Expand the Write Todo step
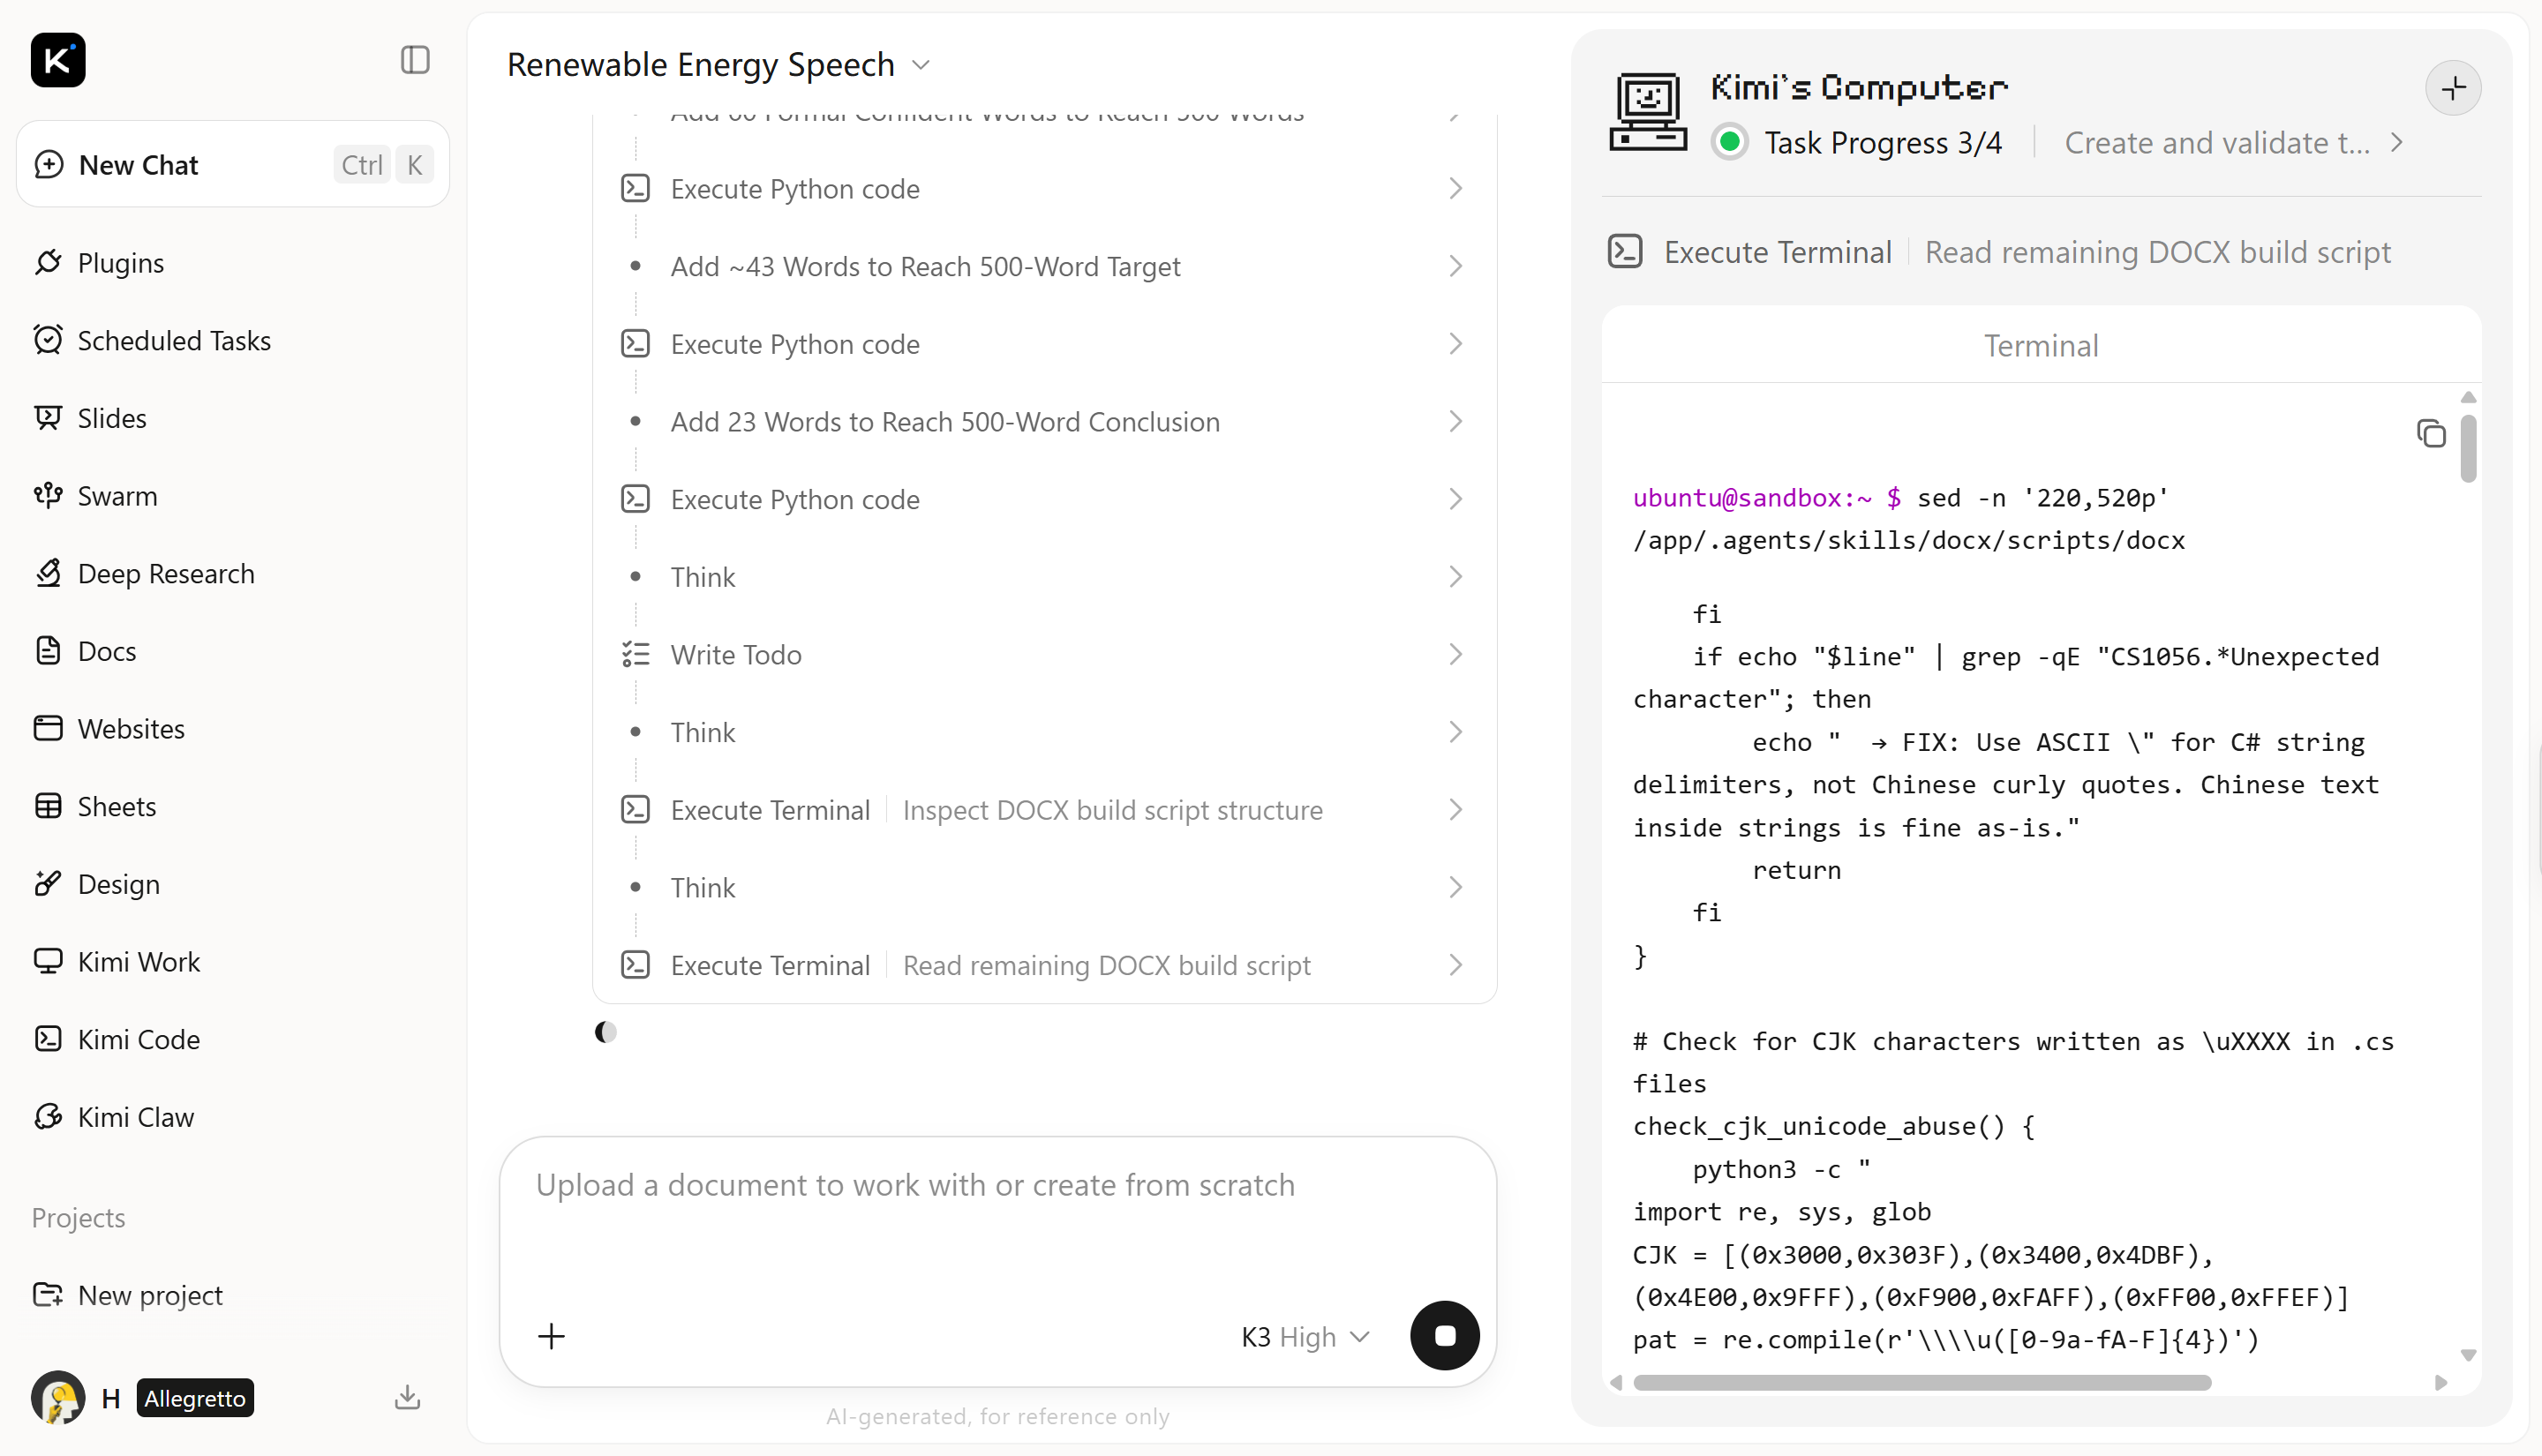 point(1044,655)
